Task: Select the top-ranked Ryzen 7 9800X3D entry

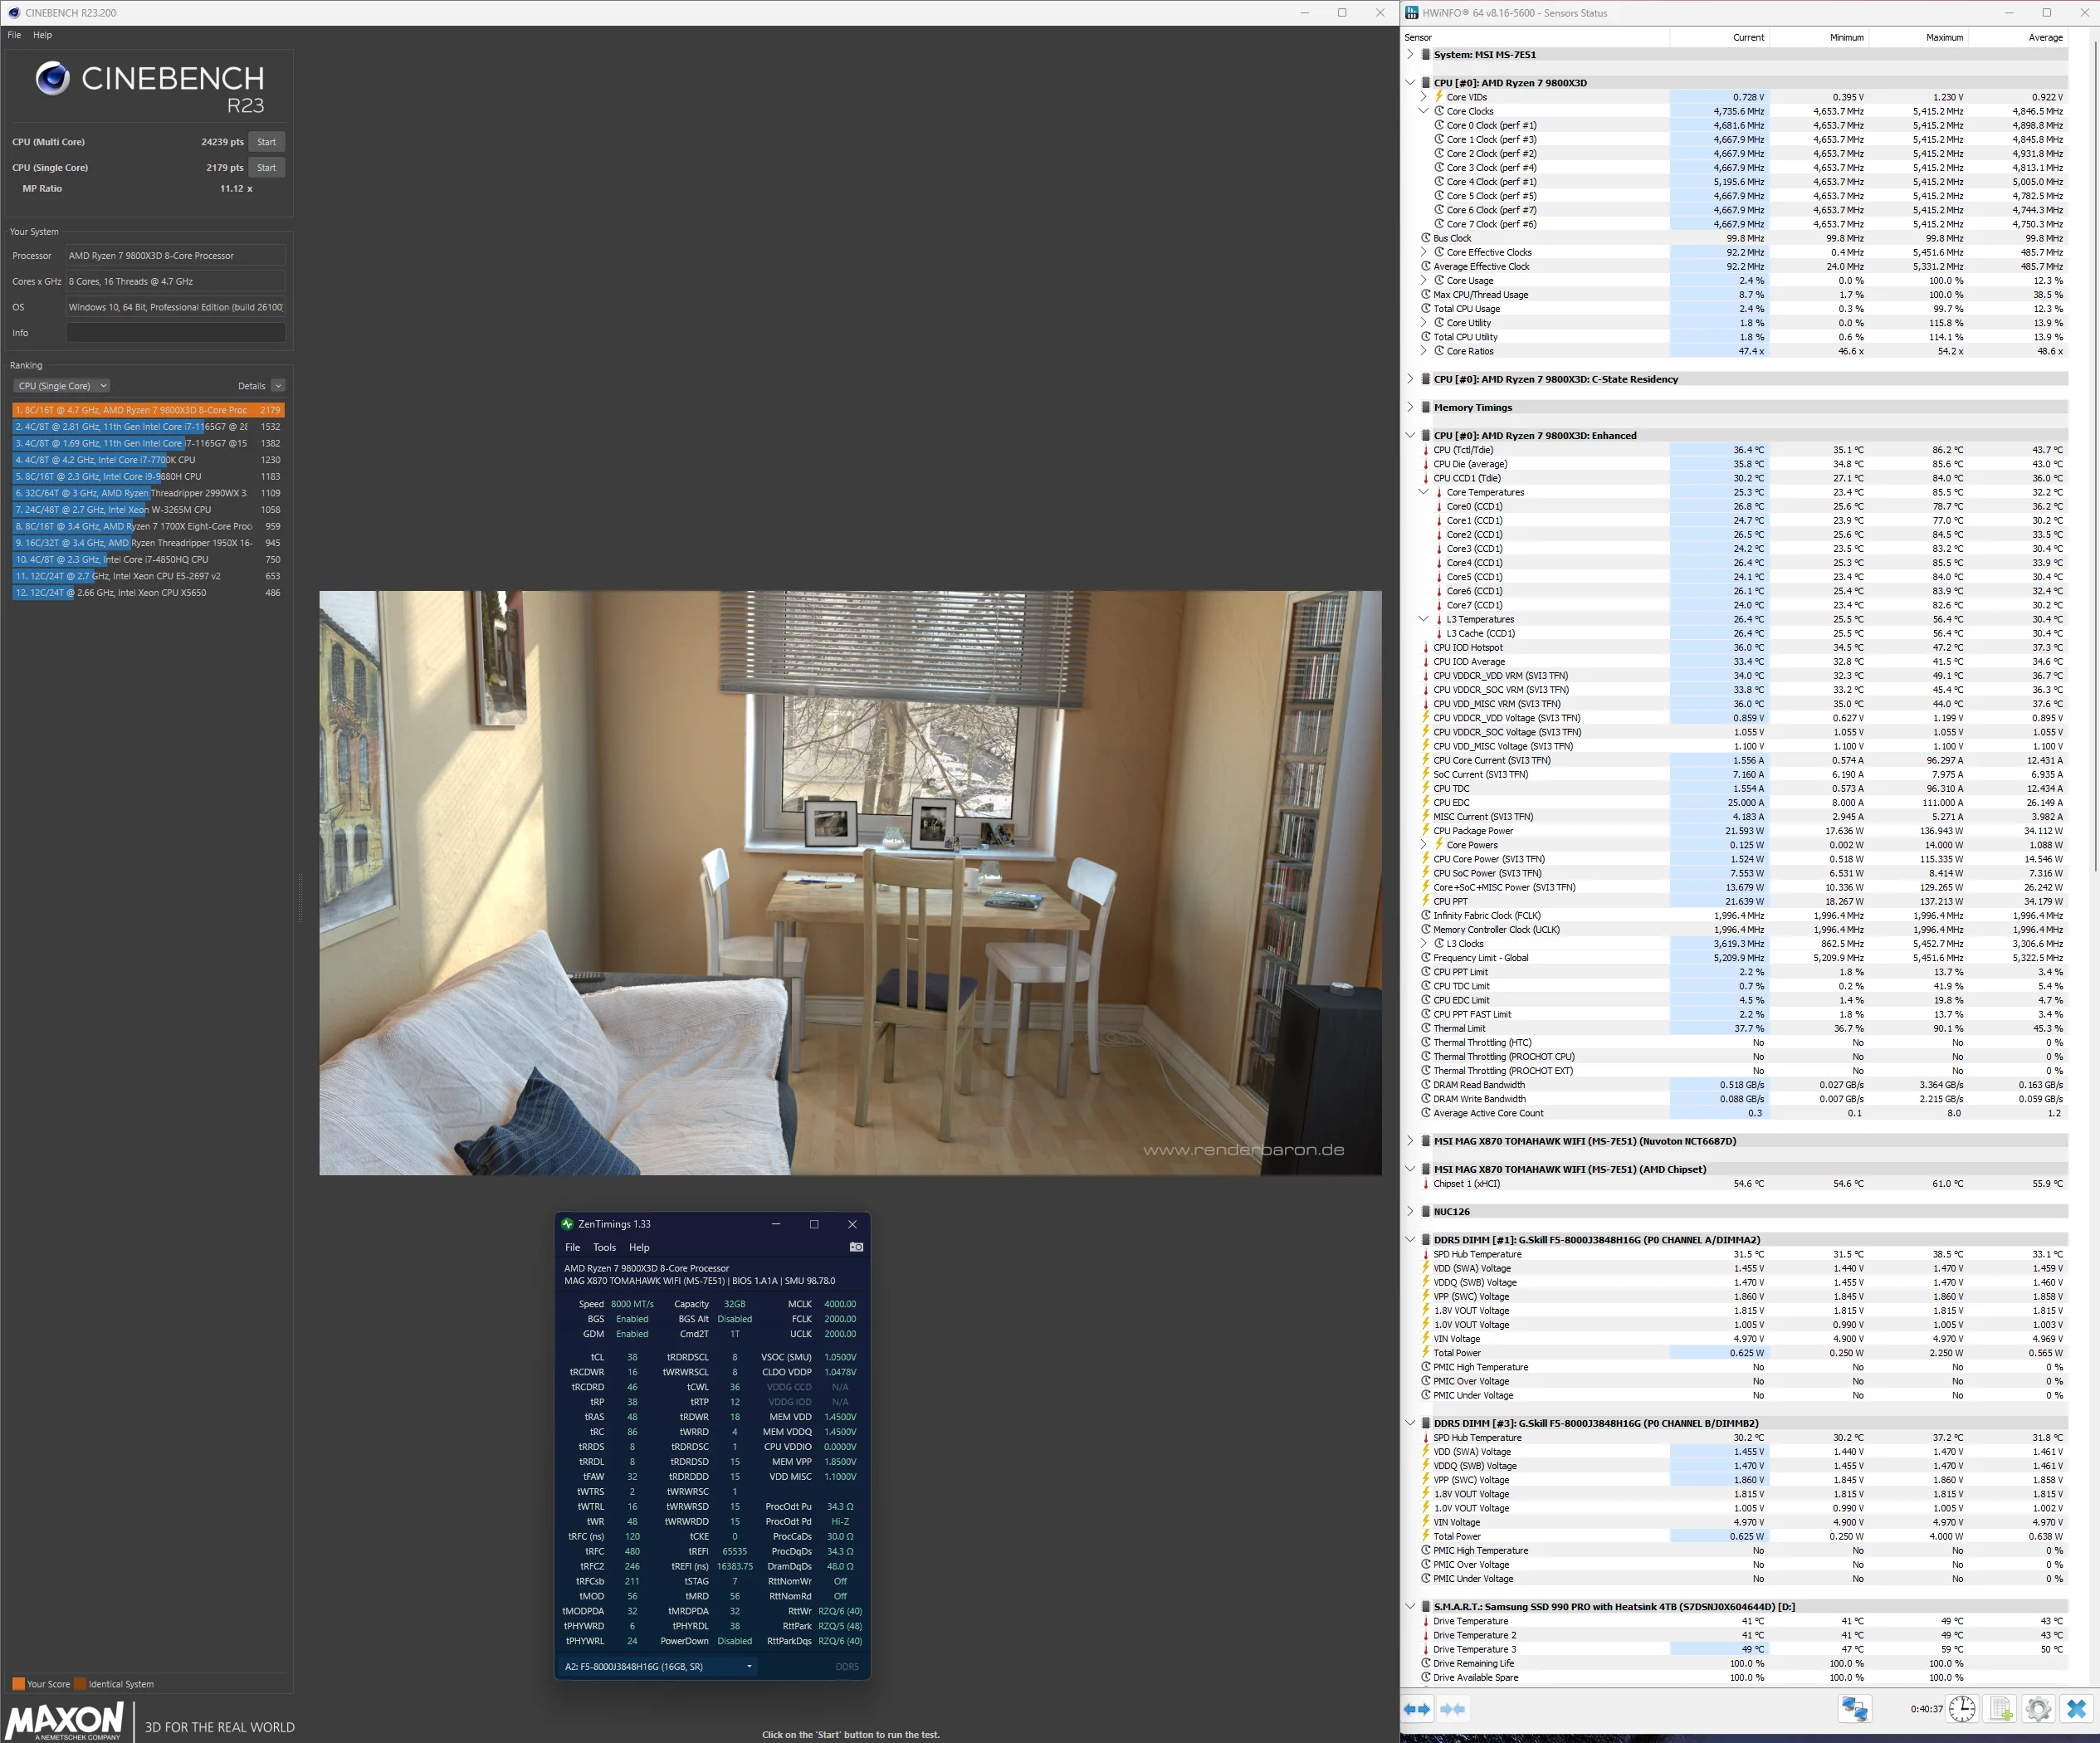Action: tap(148, 410)
